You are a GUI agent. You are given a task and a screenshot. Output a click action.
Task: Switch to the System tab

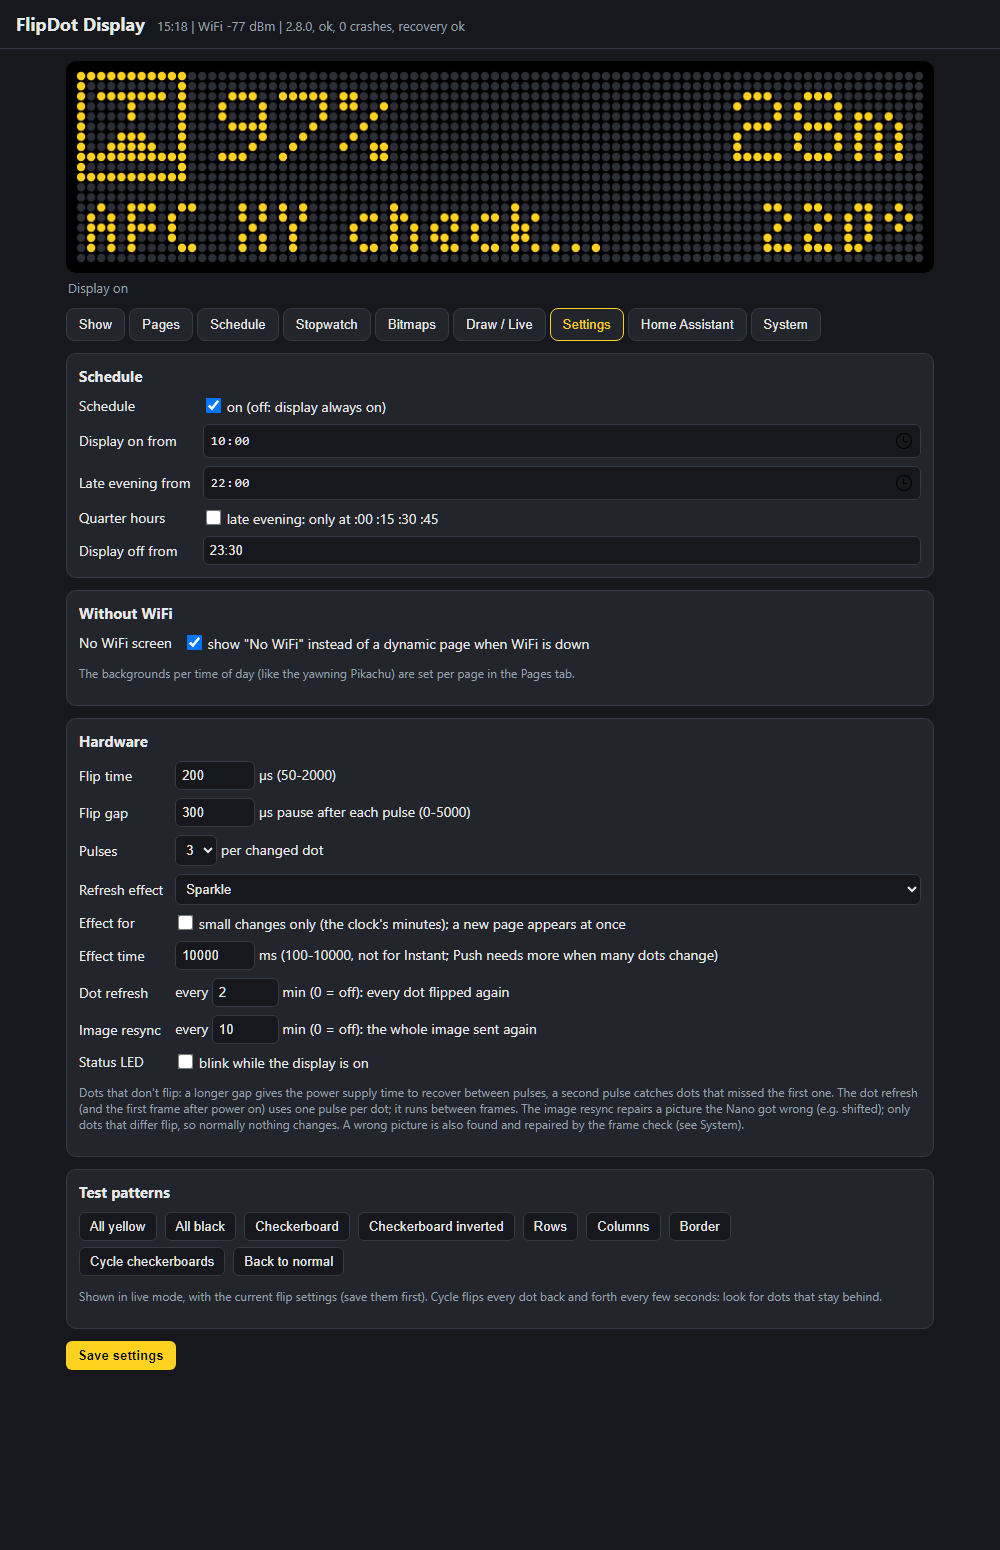[x=785, y=324]
